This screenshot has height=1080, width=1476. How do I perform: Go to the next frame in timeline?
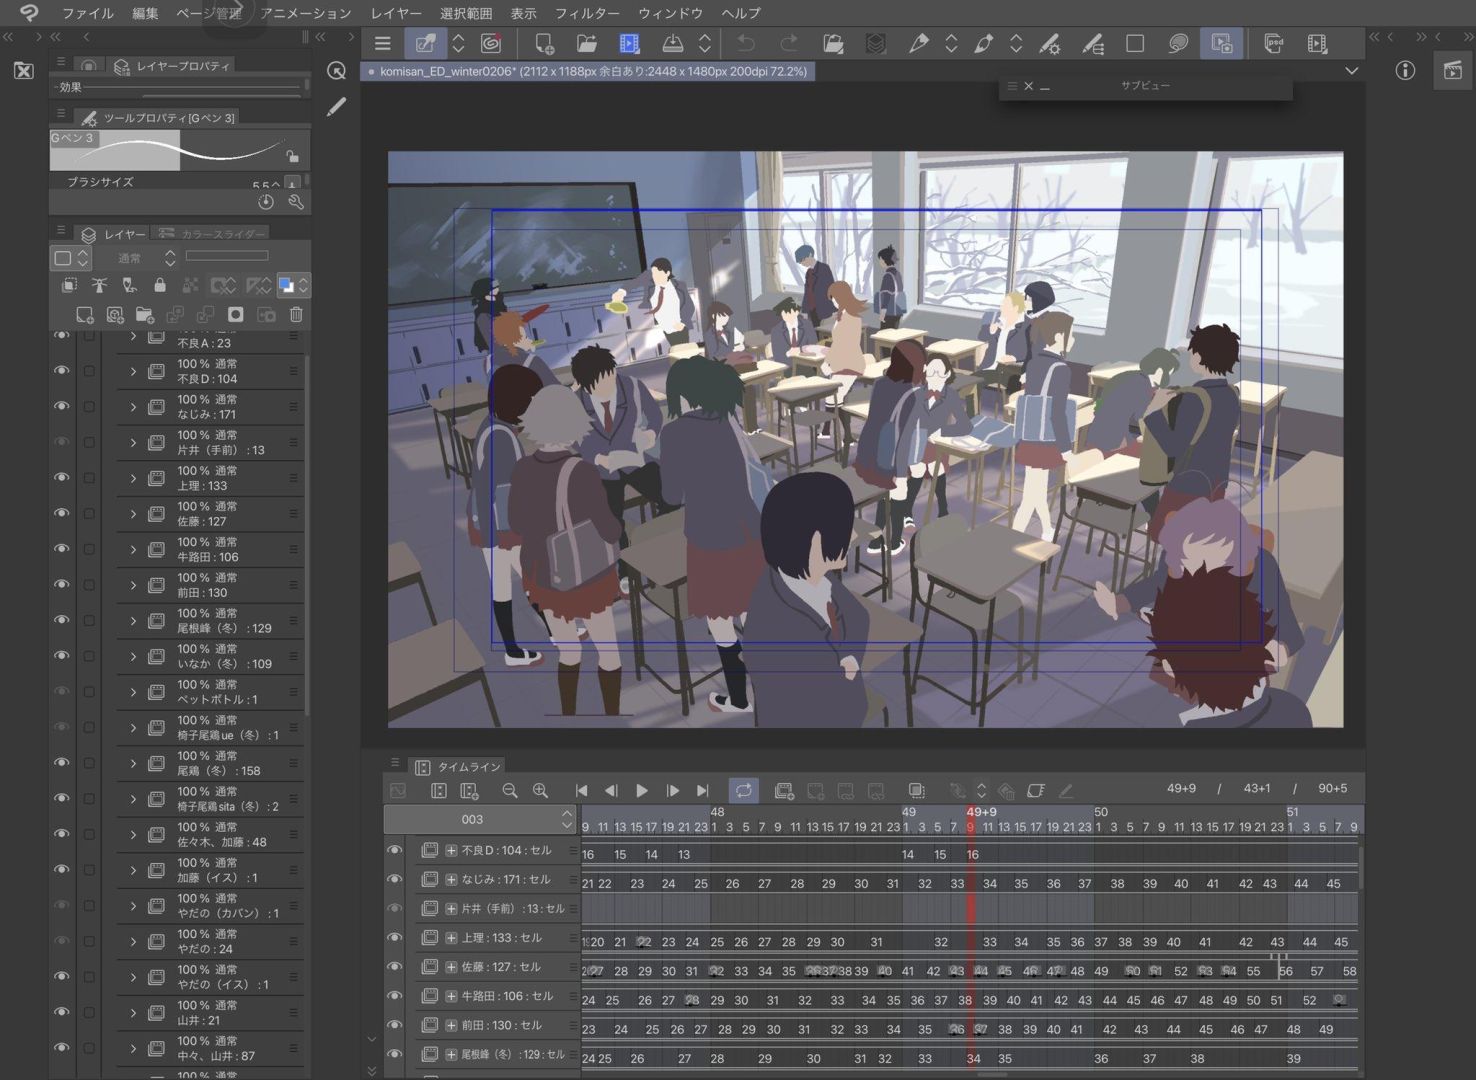pyautogui.click(x=672, y=790)
